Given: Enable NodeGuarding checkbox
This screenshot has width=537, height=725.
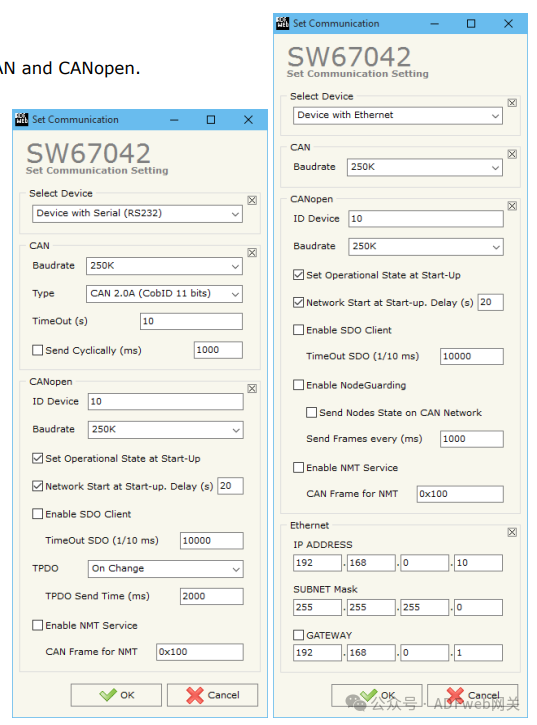Looking at the screenshot, I should click(298, 385).
